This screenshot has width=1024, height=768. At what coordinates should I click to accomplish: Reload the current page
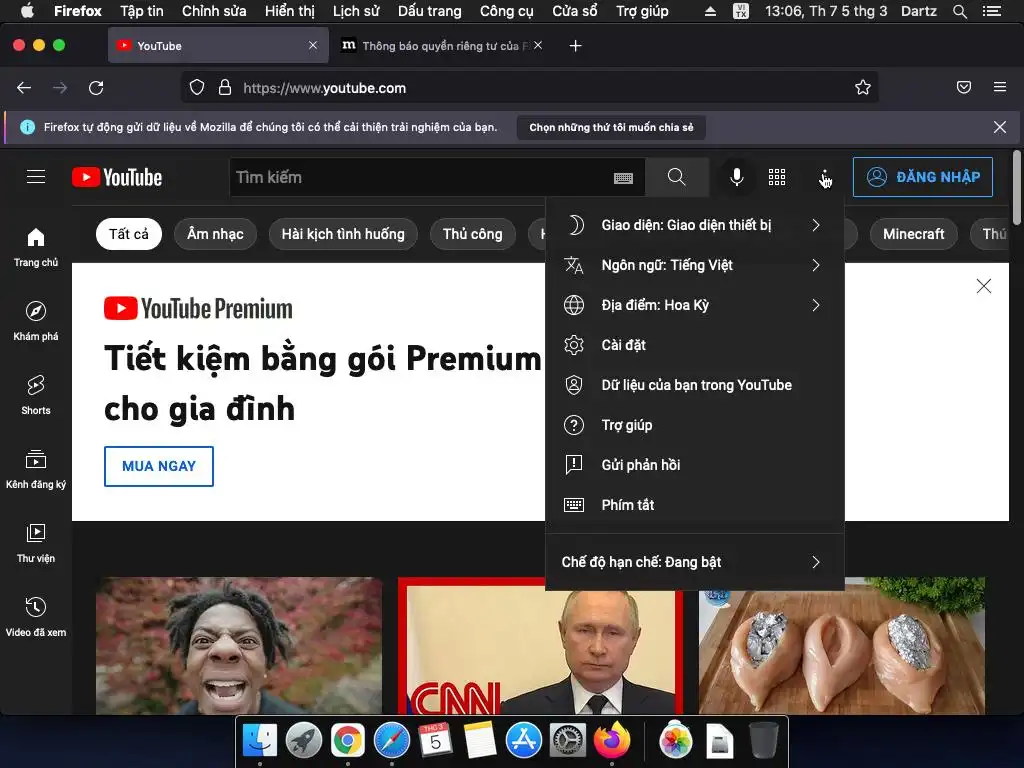[96, 88]
